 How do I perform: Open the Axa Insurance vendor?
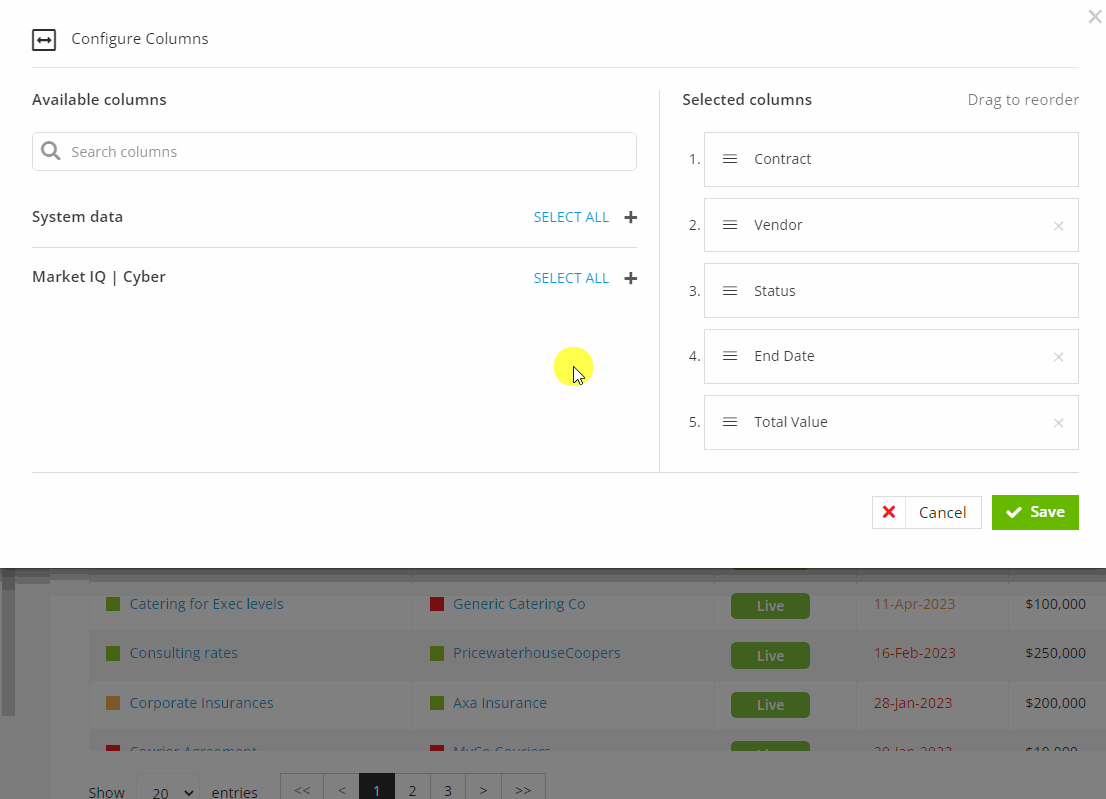[x=499, y=702]
